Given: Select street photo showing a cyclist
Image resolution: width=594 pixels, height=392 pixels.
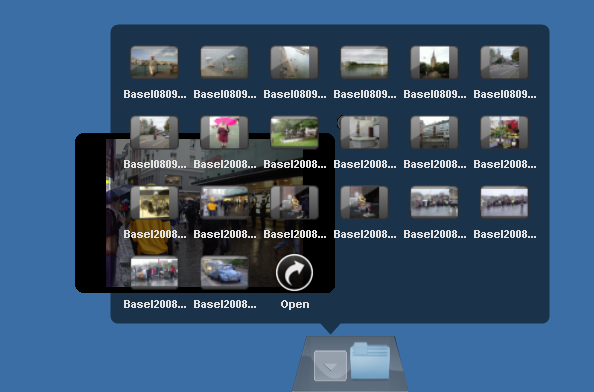Looking at the screenshot, I should tap(154, 132).
